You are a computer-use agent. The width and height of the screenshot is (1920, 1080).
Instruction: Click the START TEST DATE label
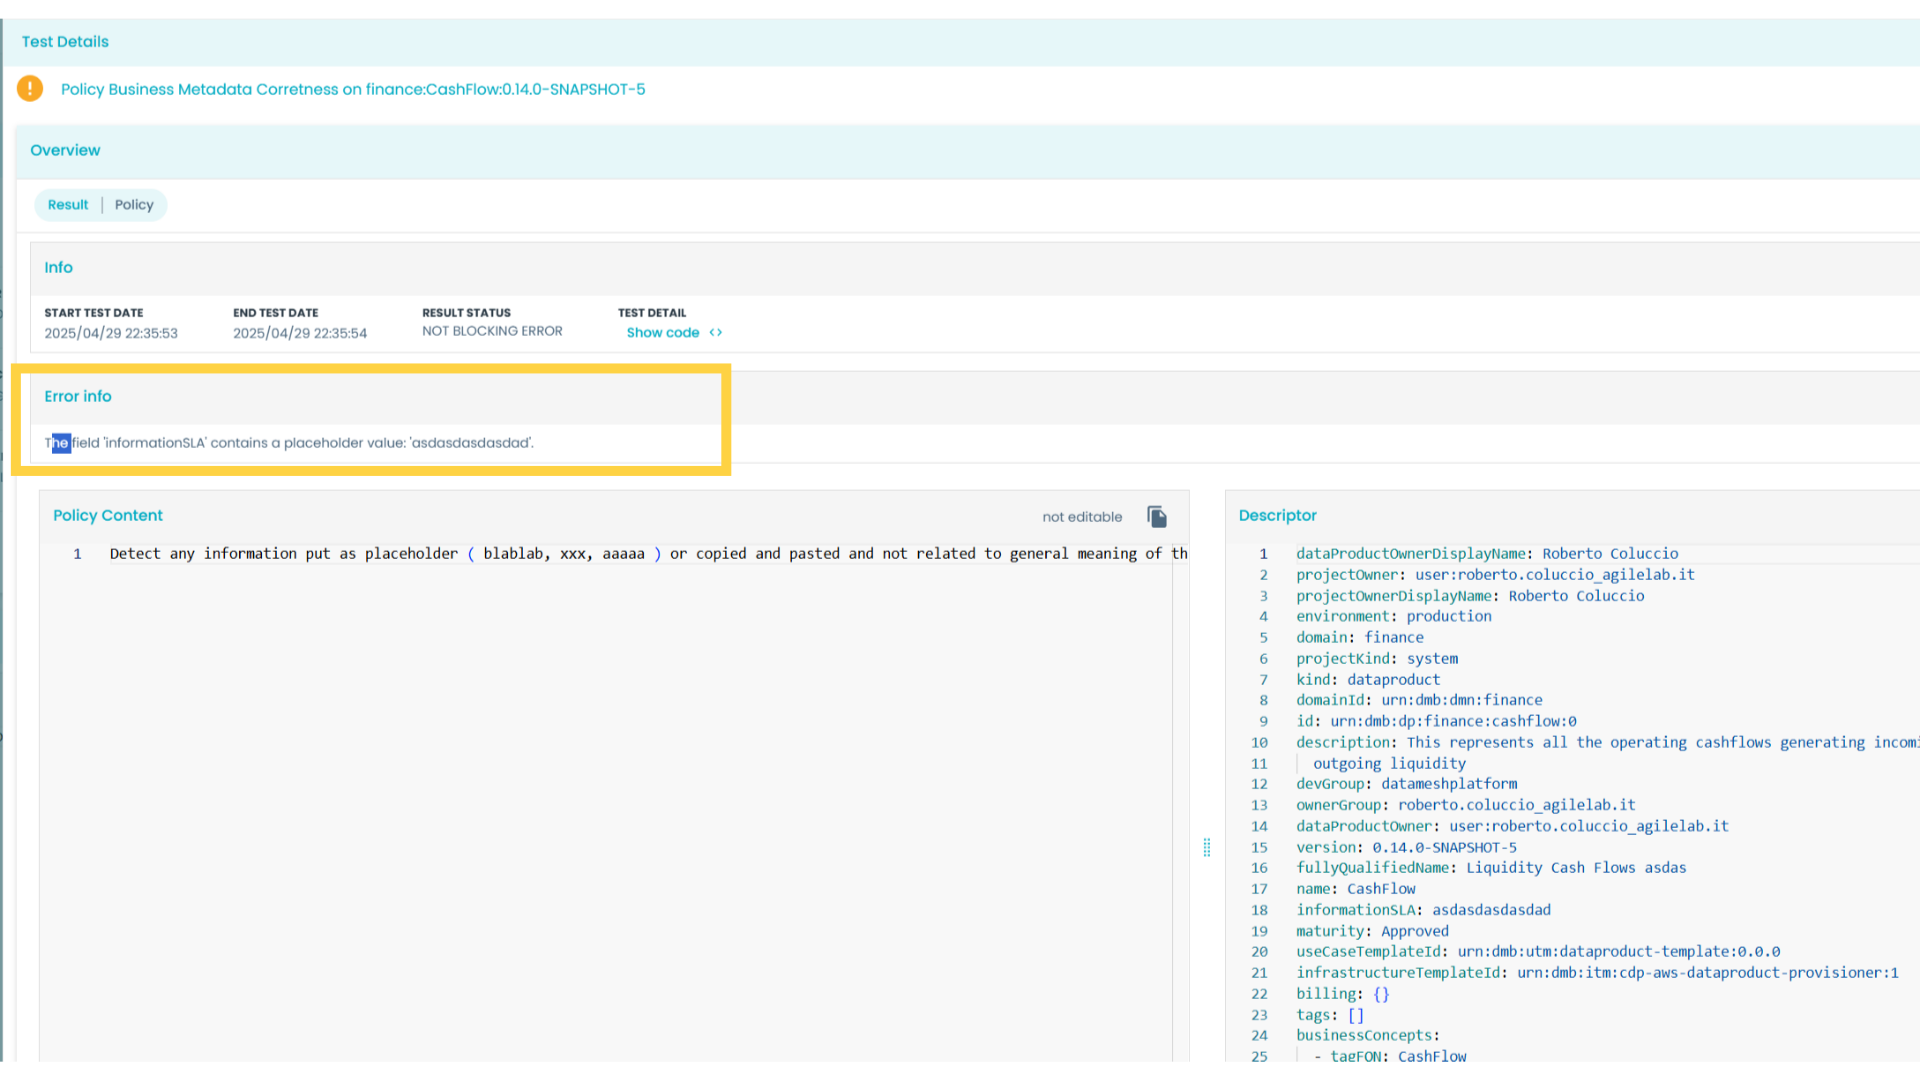94,313
